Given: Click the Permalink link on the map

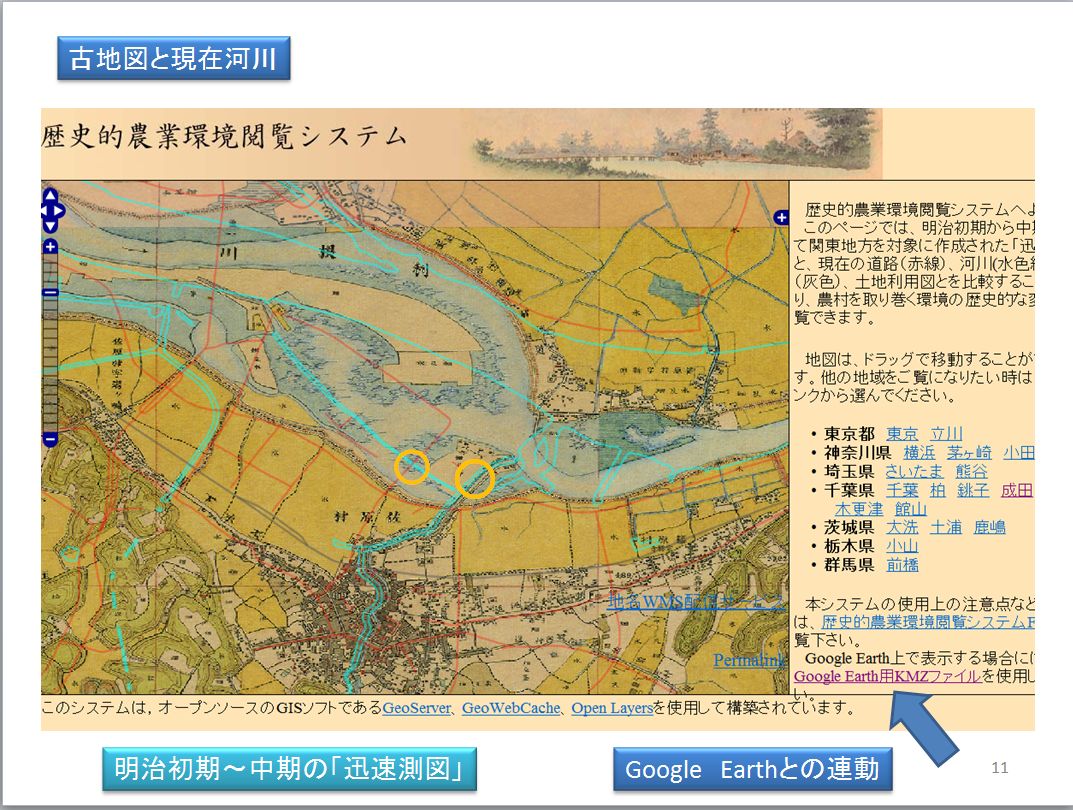Looking at the screenshot, I should (x=750, y=660).
